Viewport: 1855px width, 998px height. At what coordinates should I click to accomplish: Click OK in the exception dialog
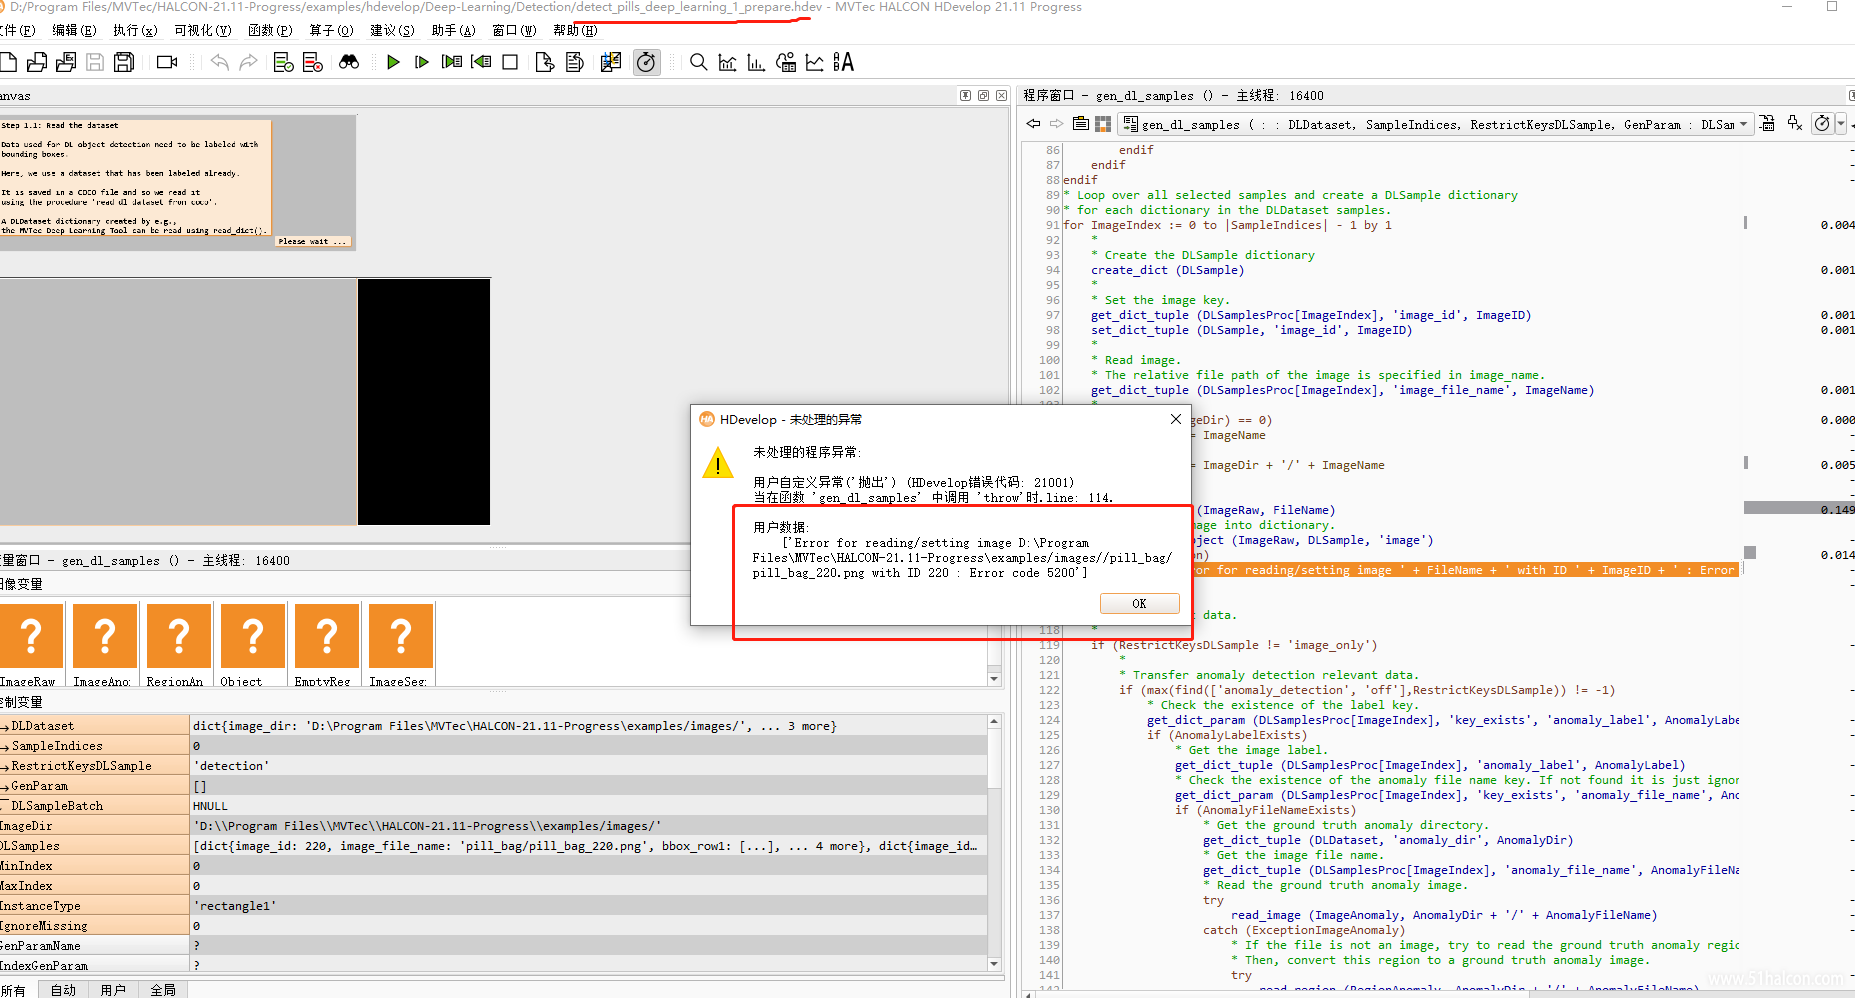[x=1139, y=603]
